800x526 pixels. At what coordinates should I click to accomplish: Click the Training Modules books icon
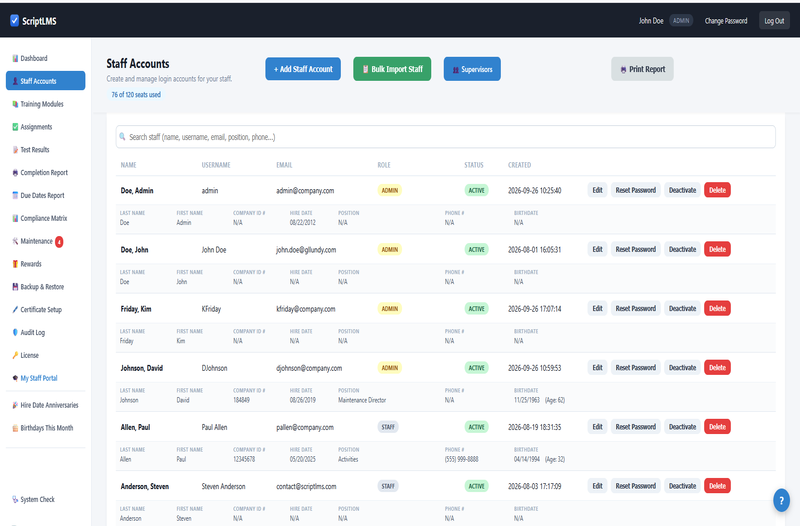[15, 104]
